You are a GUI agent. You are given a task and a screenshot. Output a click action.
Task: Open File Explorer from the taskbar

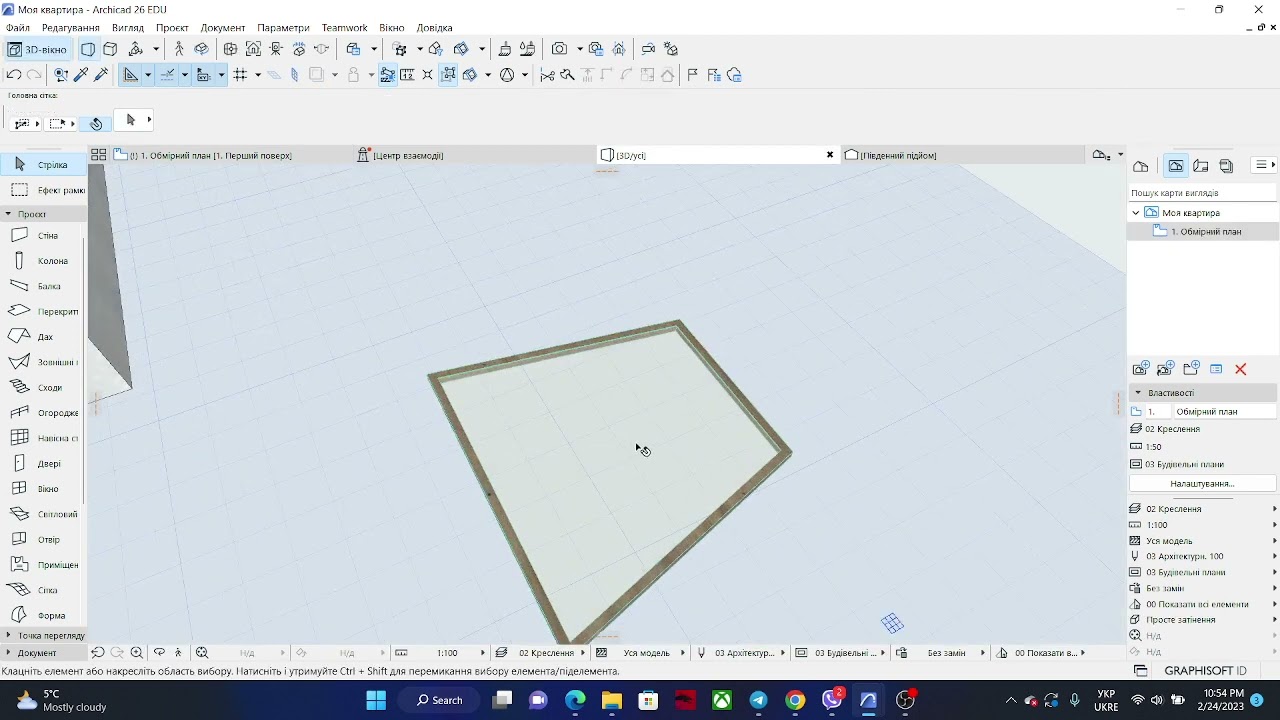(x=612, y=700)
